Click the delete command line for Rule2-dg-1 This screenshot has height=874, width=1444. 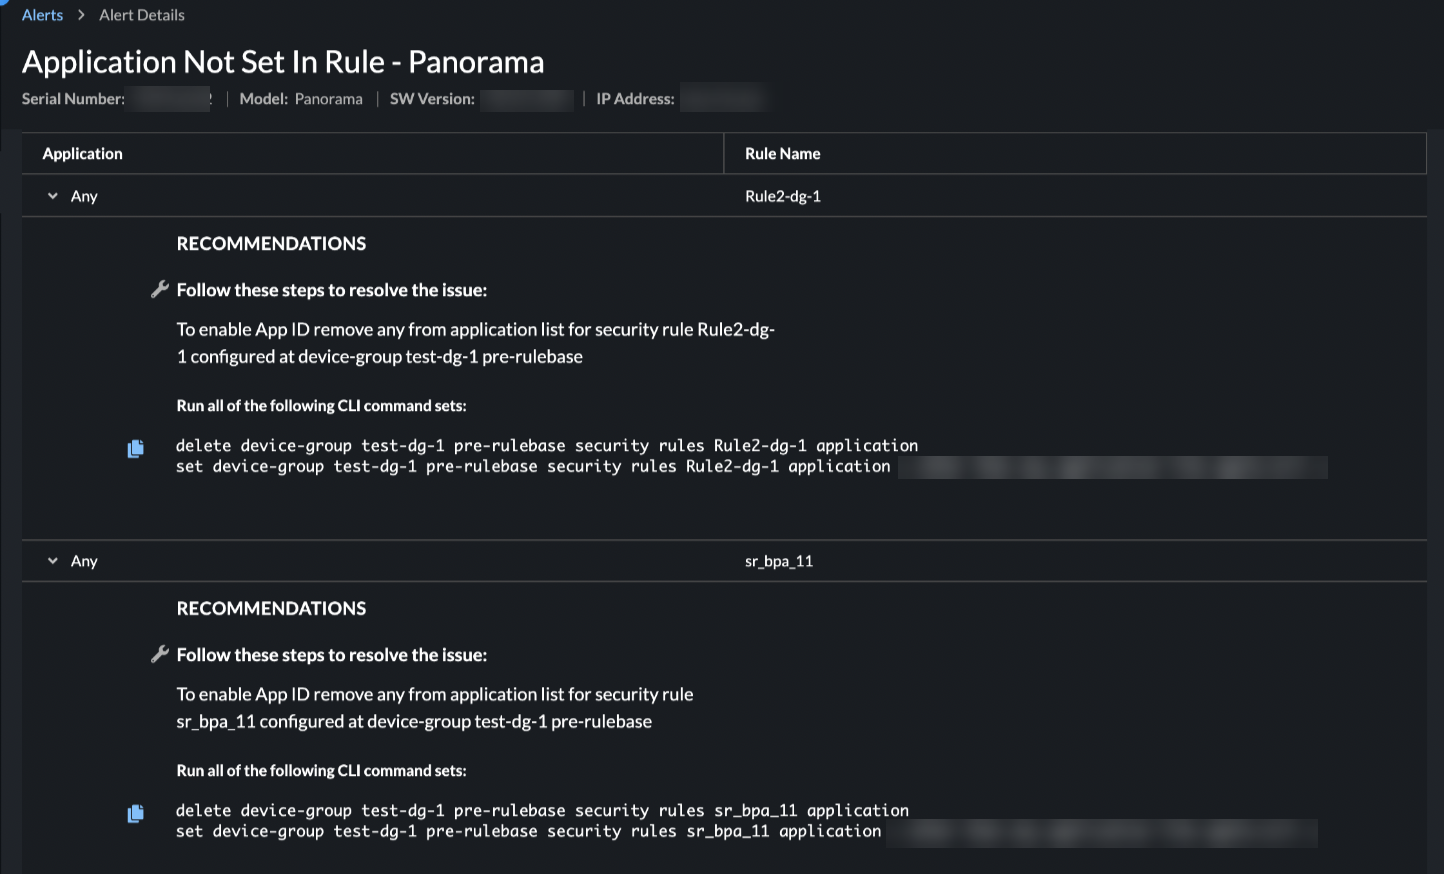tap(546, 446)
